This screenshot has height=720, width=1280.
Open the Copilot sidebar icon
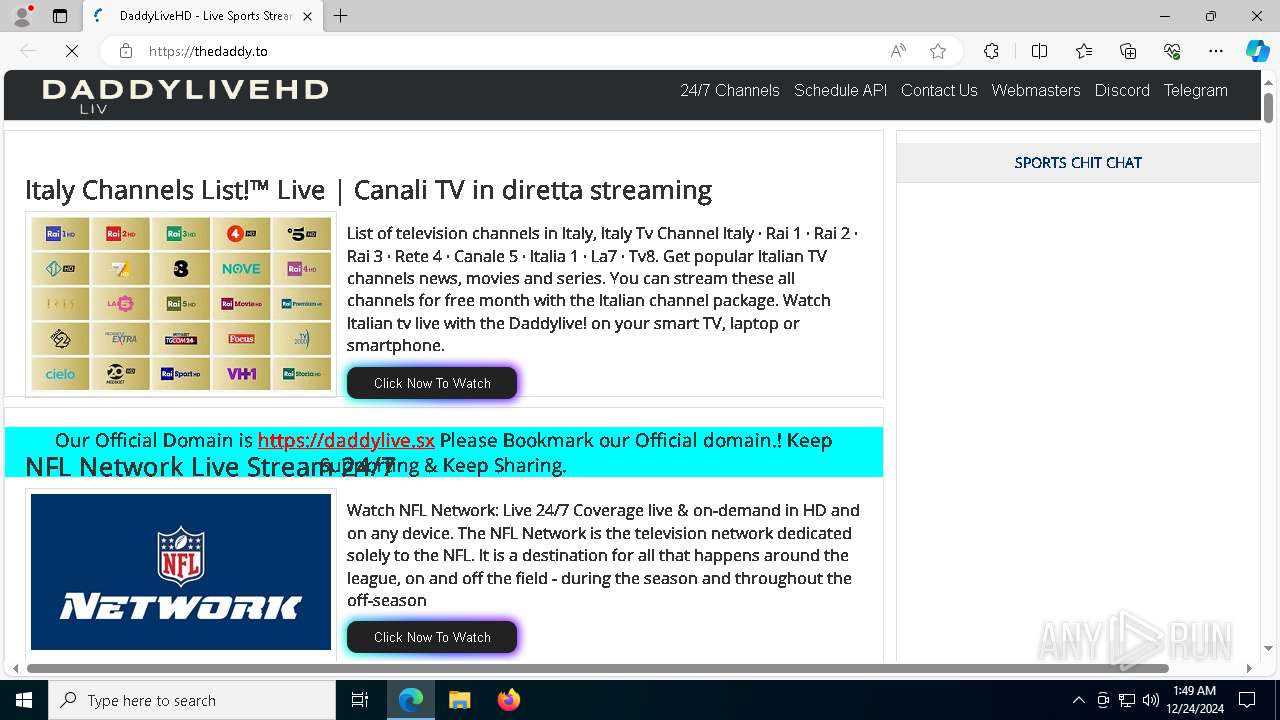tap(1257, 51)
